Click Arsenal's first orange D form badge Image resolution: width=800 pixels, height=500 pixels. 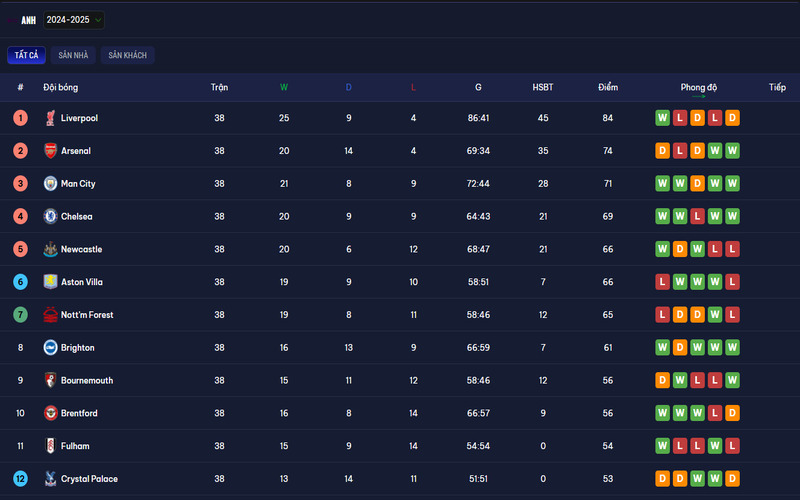pyautogui.click(x=662, y=151)
